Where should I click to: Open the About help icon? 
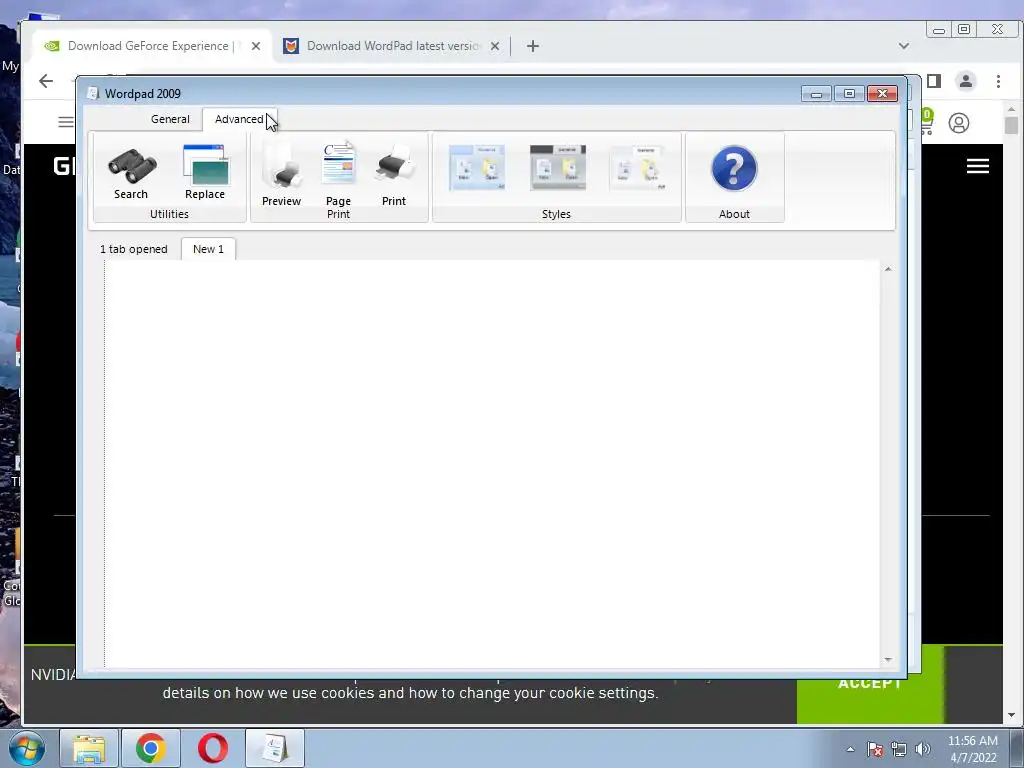[734, 168]
